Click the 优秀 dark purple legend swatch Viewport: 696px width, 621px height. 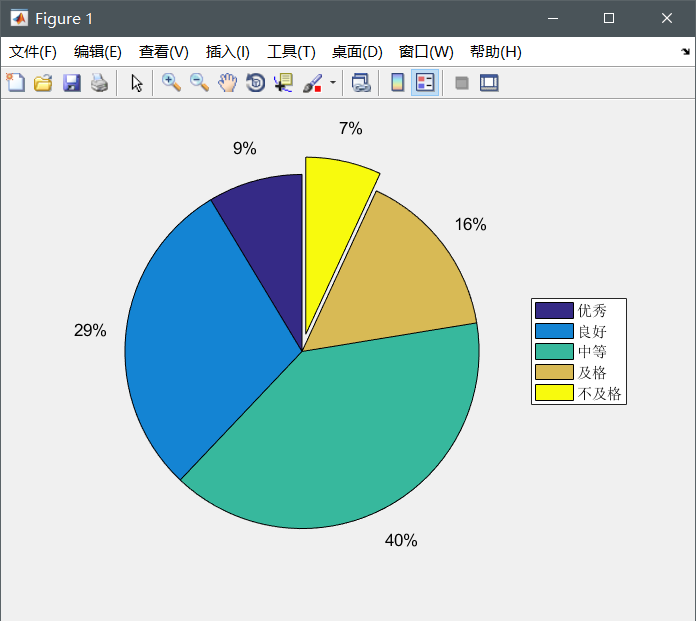pos(554,310)
